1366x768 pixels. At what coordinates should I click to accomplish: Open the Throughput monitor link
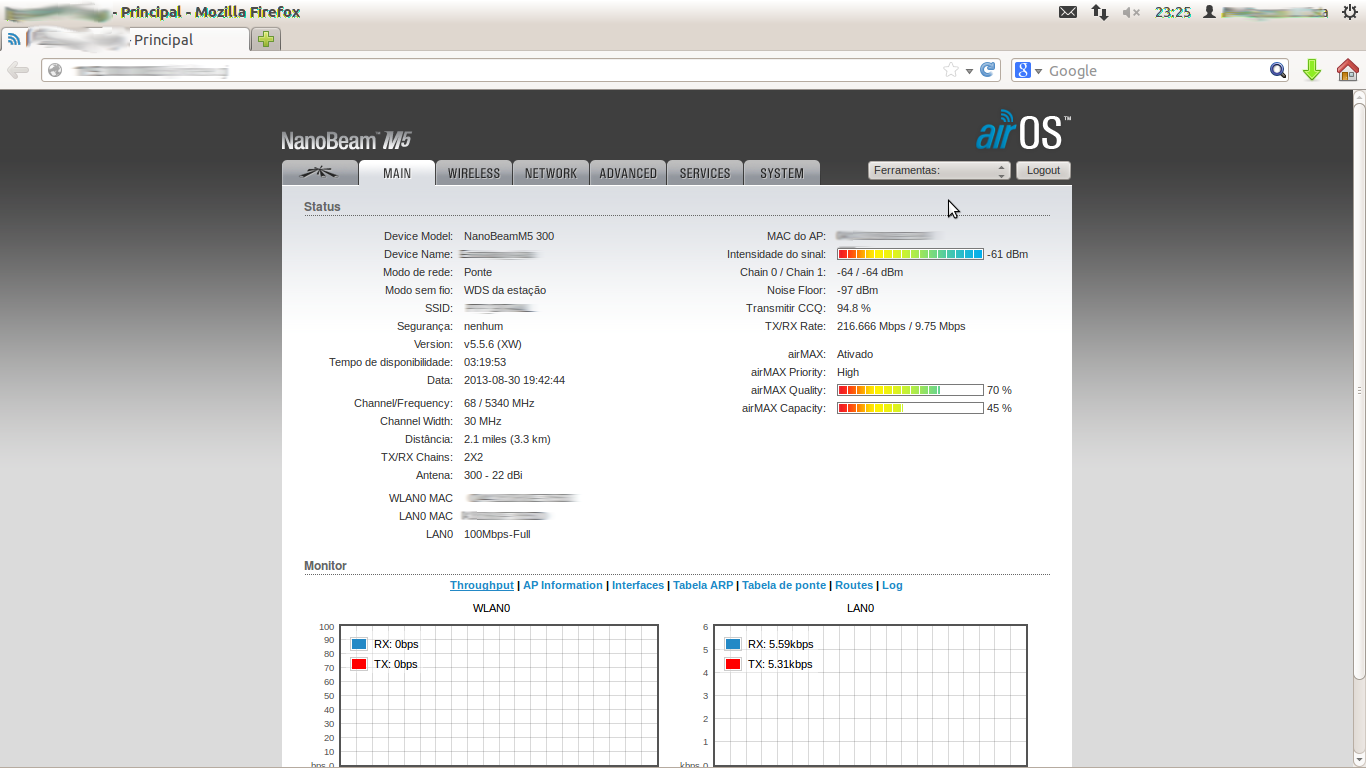[482, 585]
